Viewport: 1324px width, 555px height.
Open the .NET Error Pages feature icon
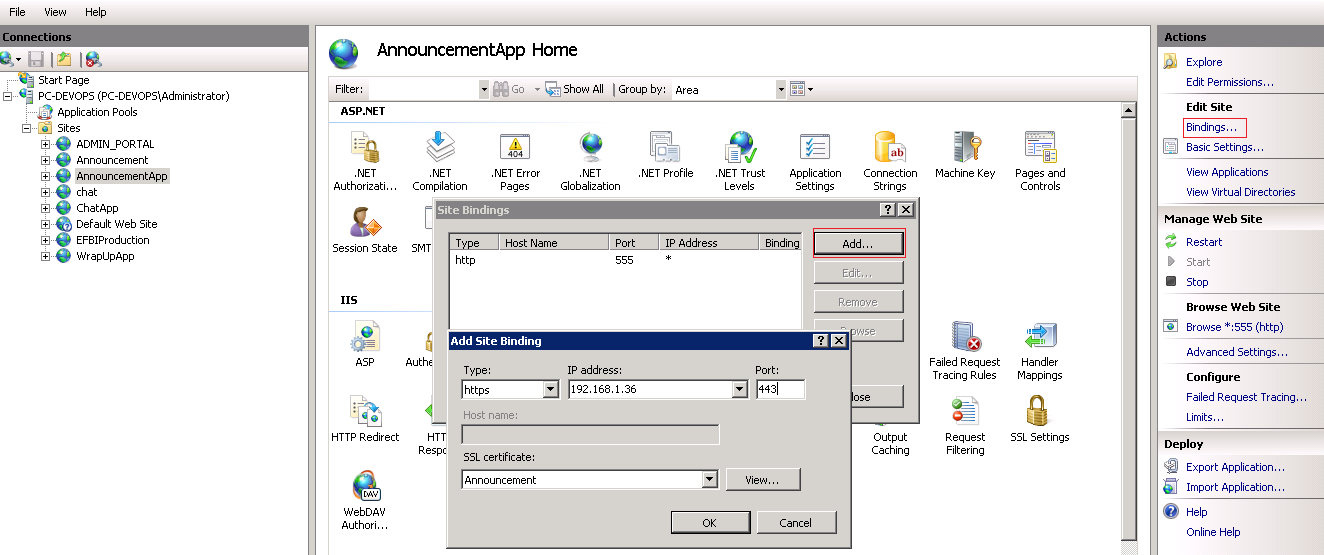514,160
